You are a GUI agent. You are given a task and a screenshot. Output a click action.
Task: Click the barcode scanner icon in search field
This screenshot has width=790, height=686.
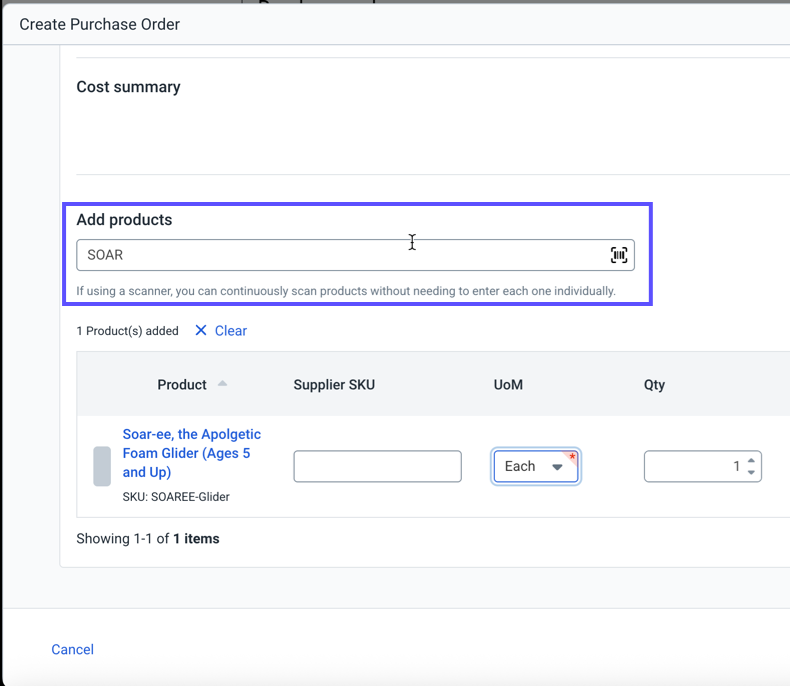[619, 255]
